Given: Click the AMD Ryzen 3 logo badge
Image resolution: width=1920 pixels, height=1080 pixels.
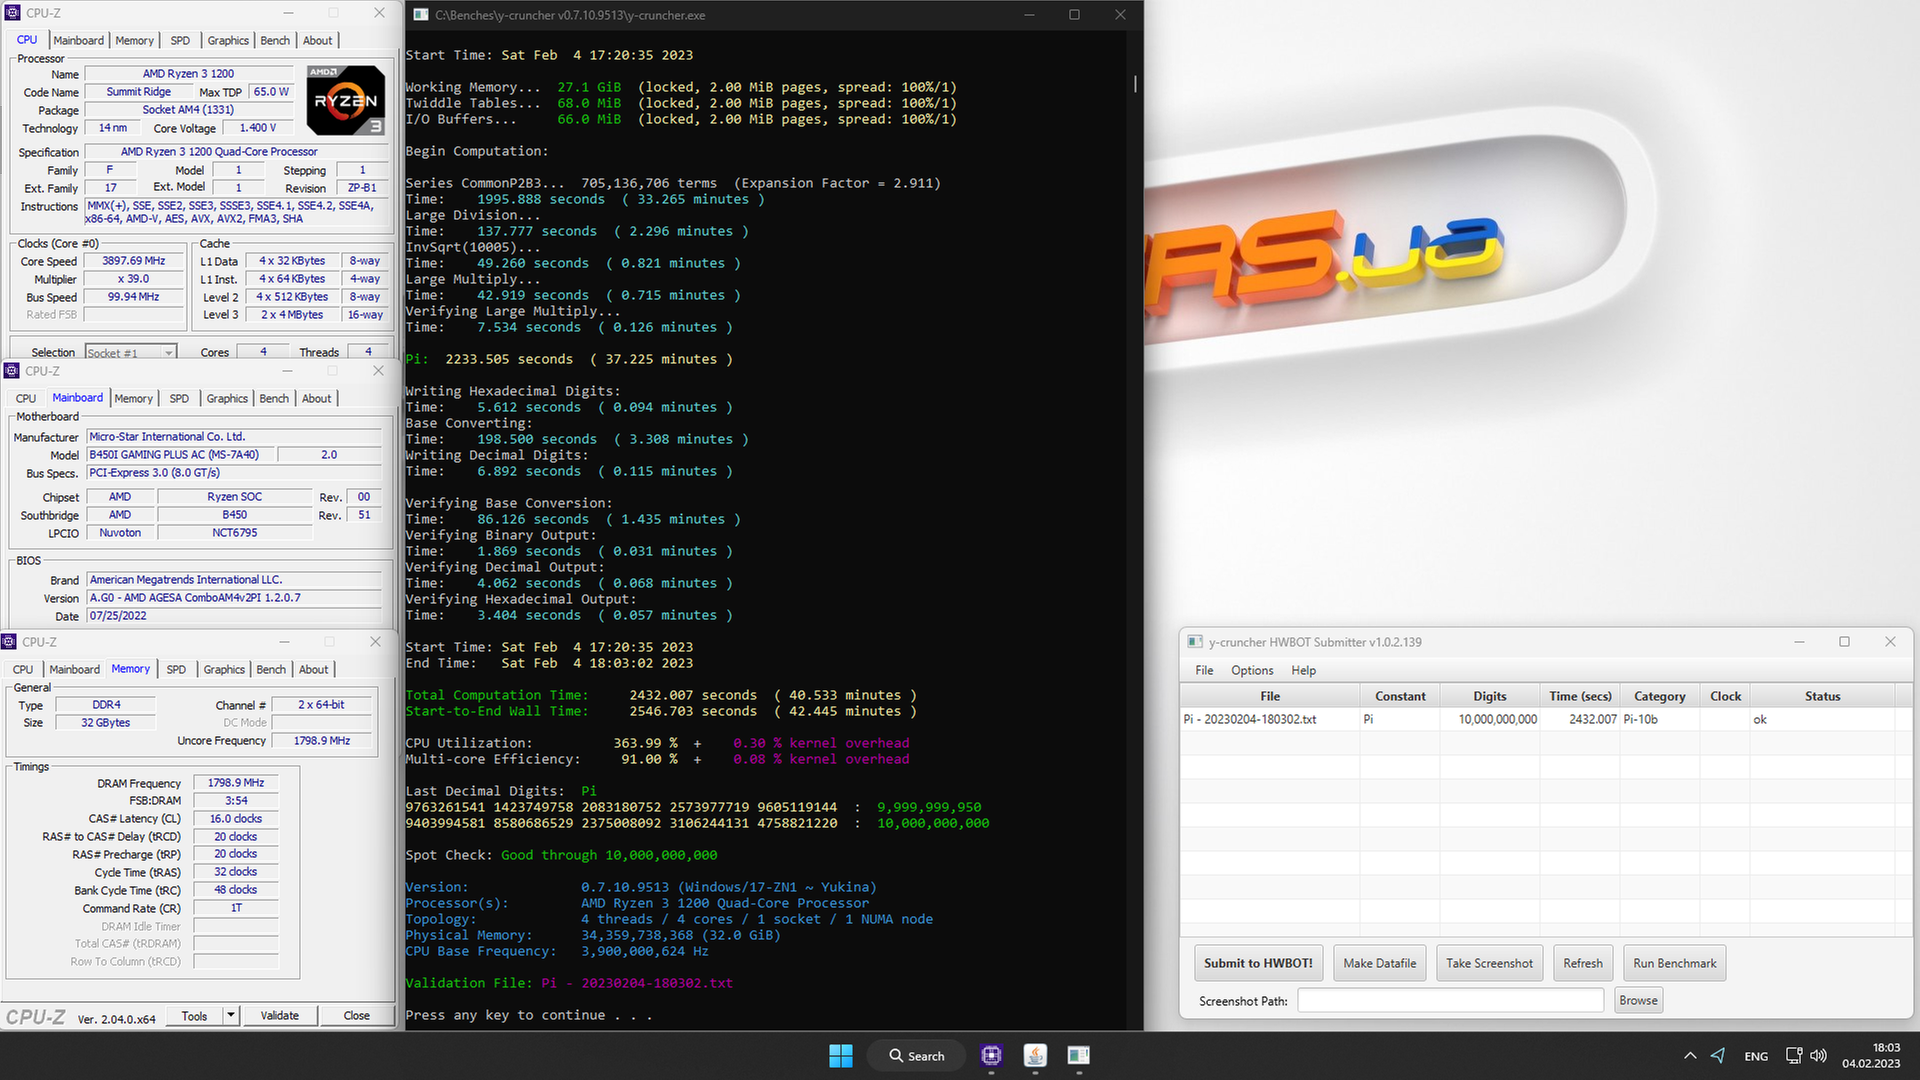Looking at the screenshot, I should (346, 101).
